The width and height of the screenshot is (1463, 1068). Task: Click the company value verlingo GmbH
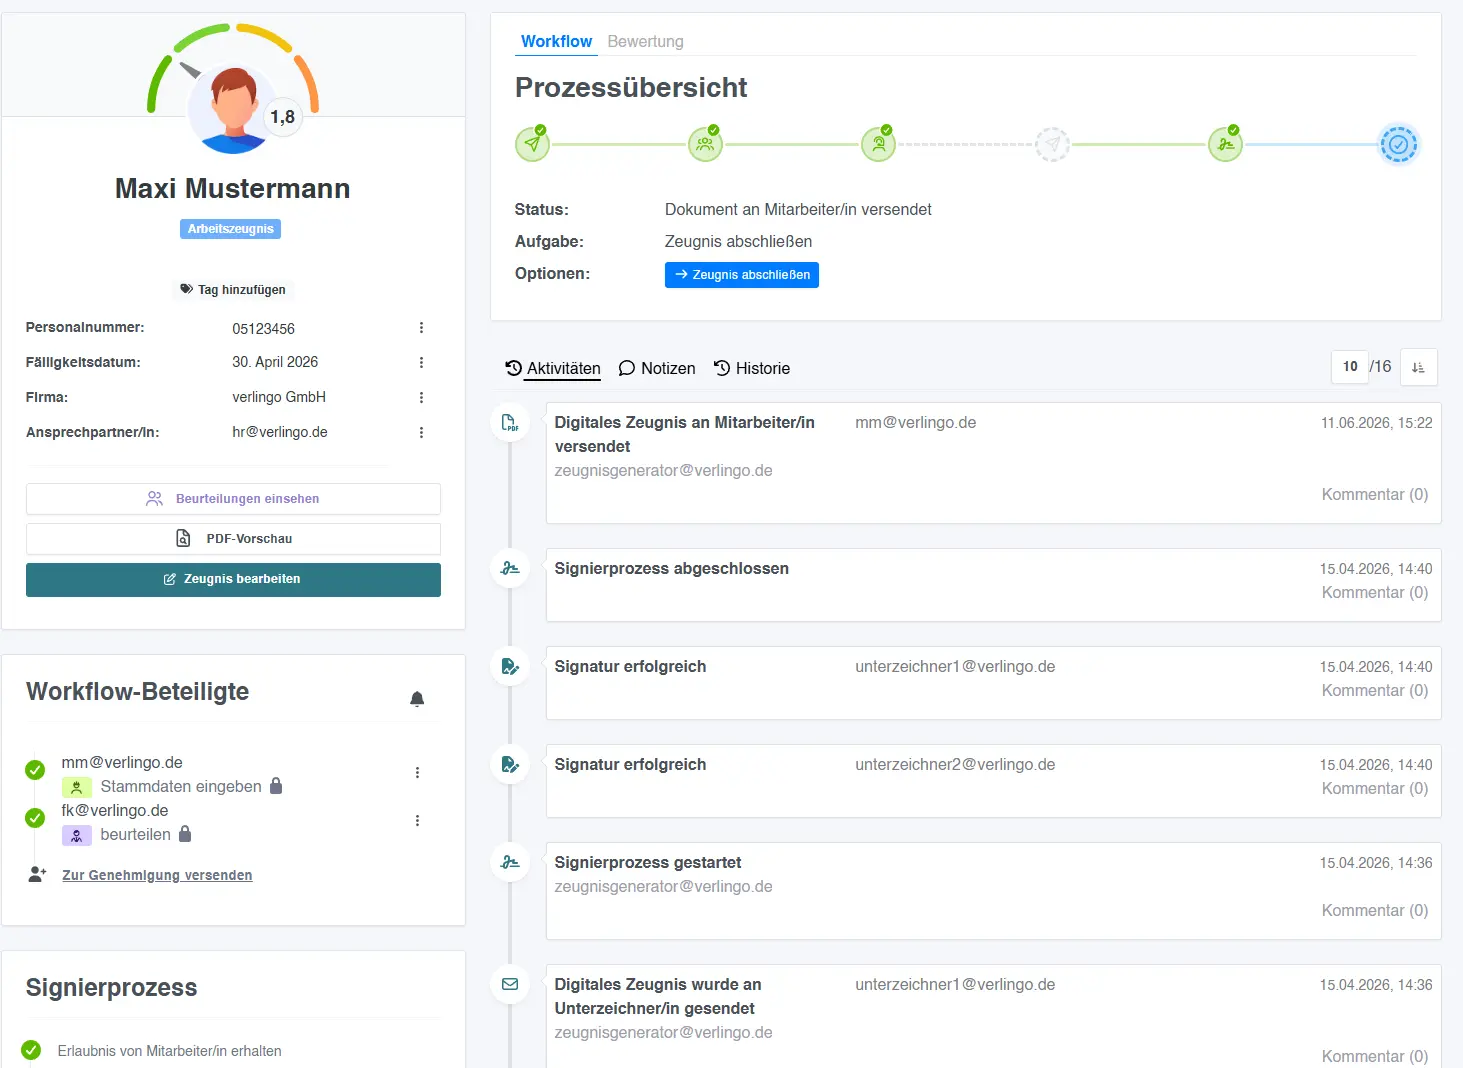(x=279, y=397)
